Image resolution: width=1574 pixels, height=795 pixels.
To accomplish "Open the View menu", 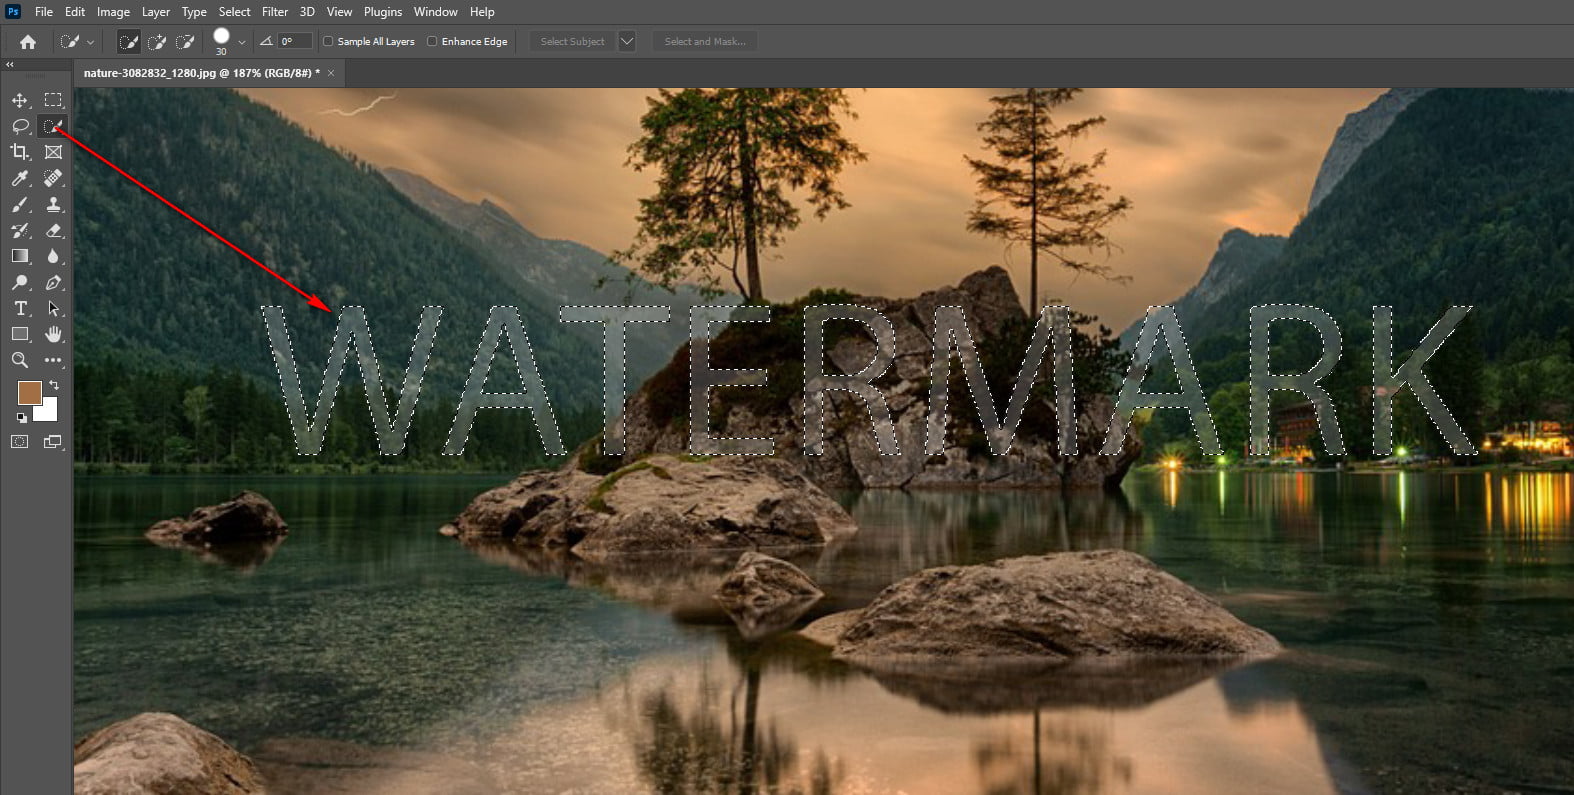I will click(339, 12).
